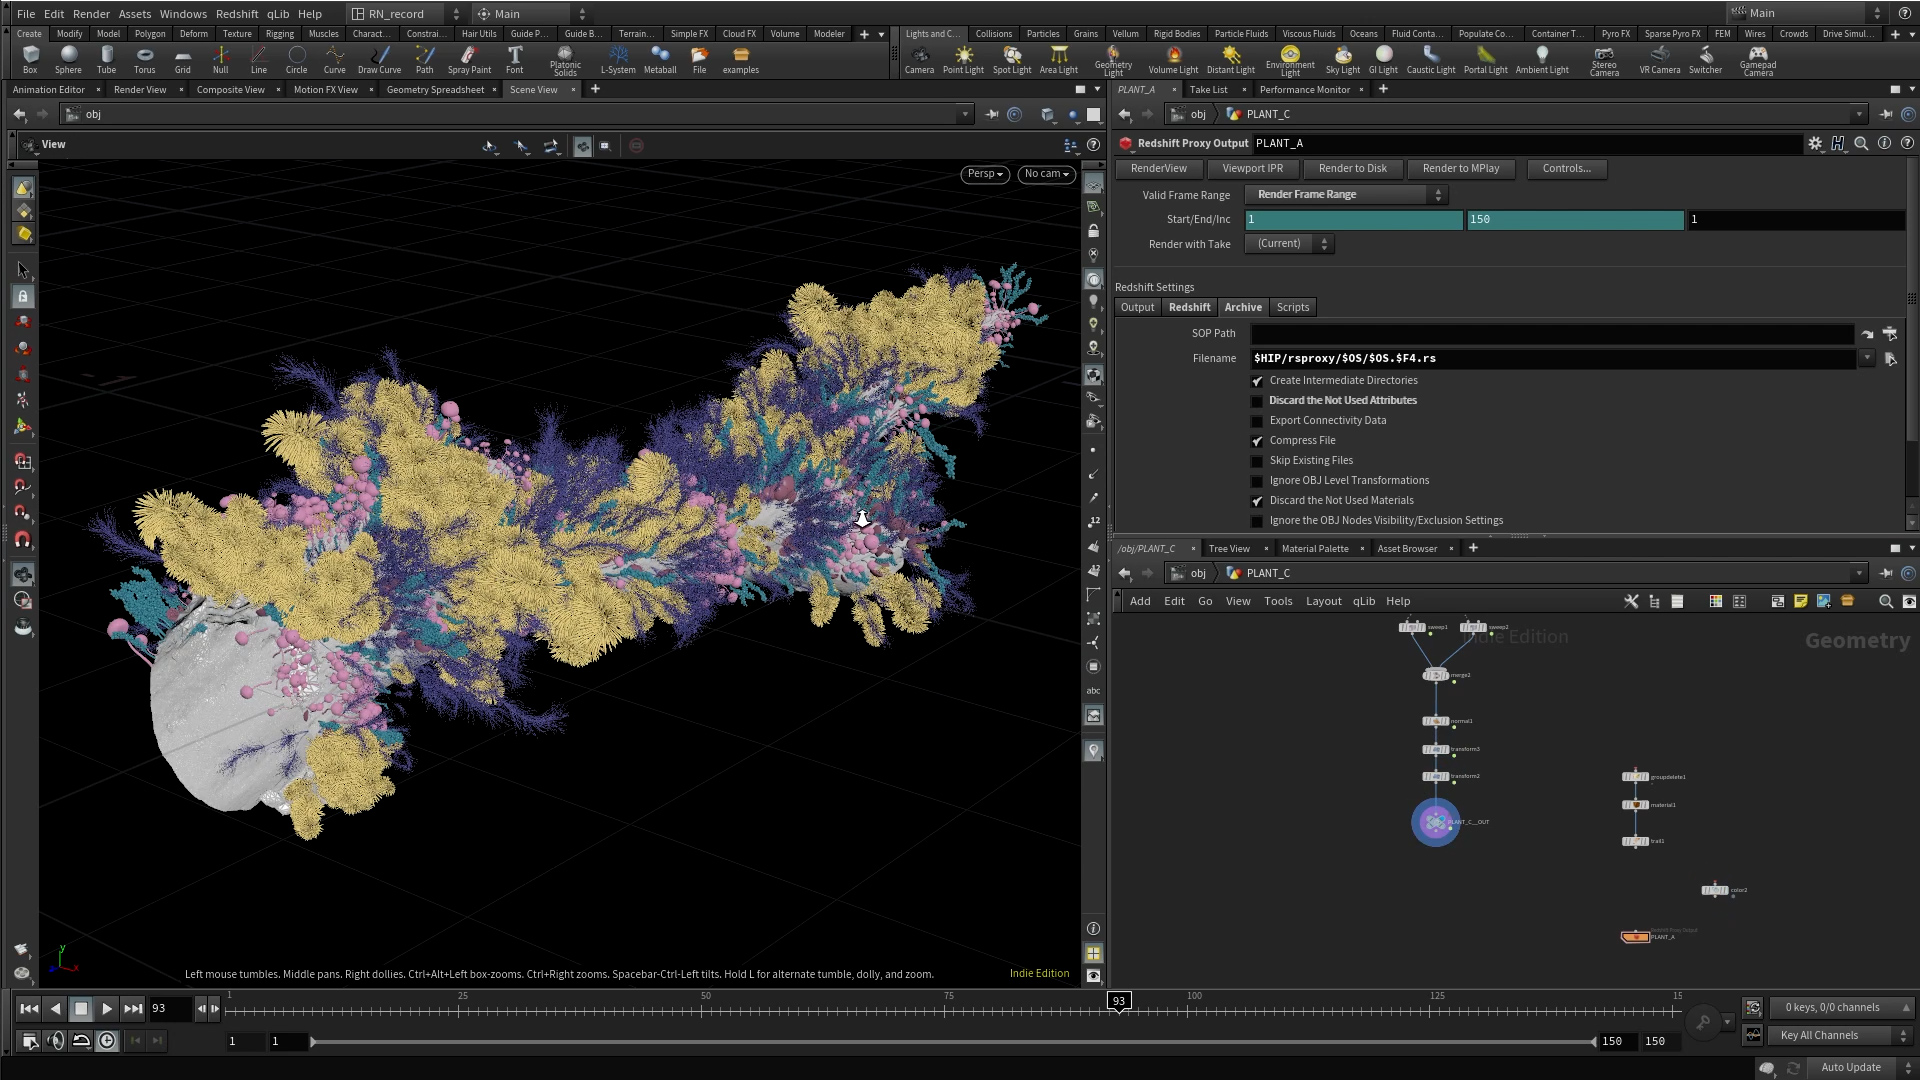Open the Platonic Solids tool
The image size is (1920, 1080).
[x=565, y=60]
